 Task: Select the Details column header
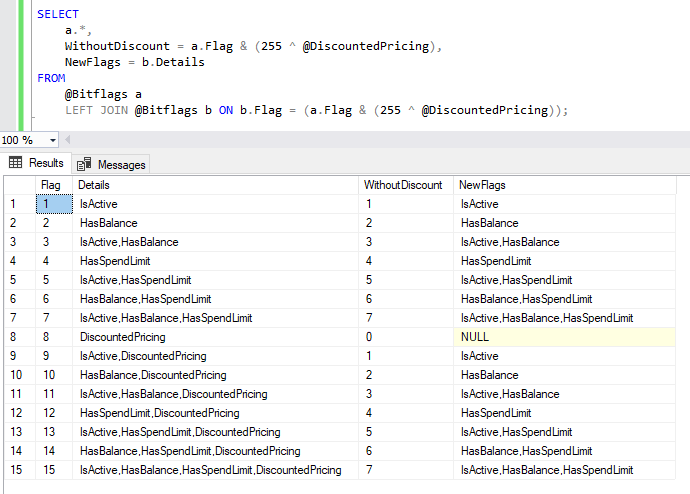point(215,185)
